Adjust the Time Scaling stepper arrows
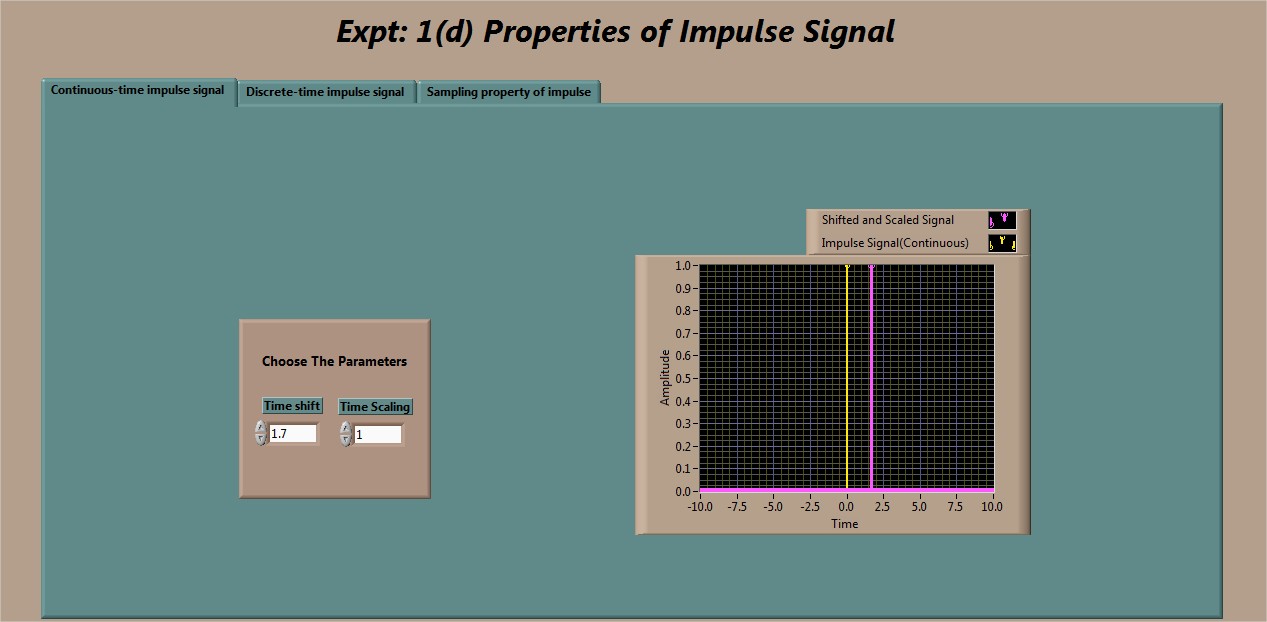 click(x=346, y=434)
